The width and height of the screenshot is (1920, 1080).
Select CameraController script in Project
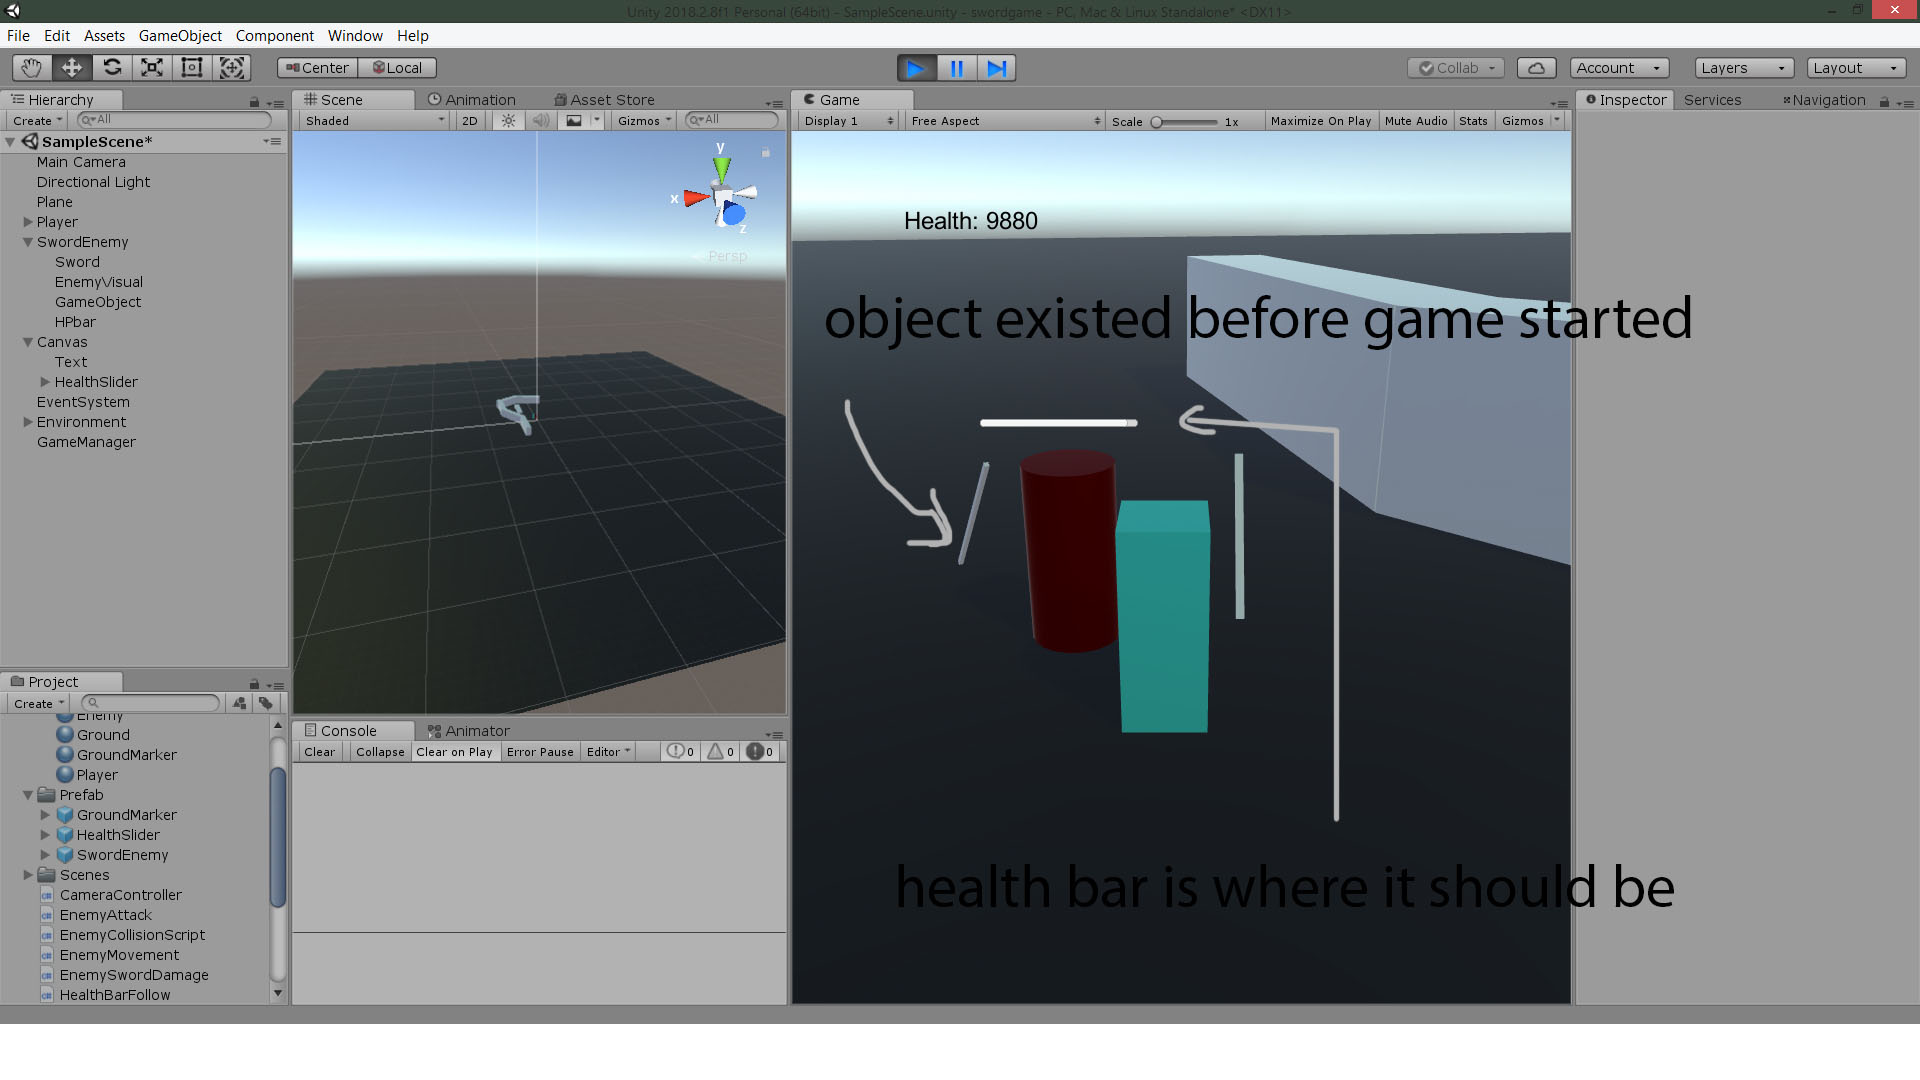(120, 895)
